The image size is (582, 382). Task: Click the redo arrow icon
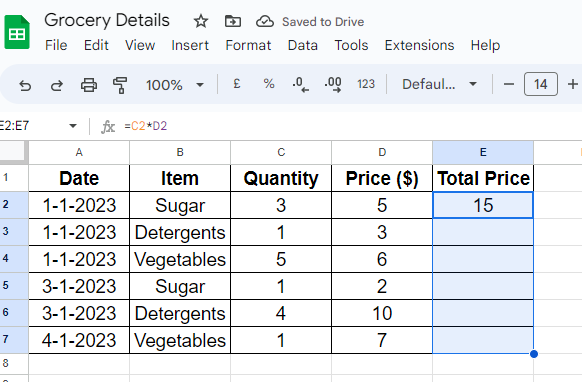[56, 85]
